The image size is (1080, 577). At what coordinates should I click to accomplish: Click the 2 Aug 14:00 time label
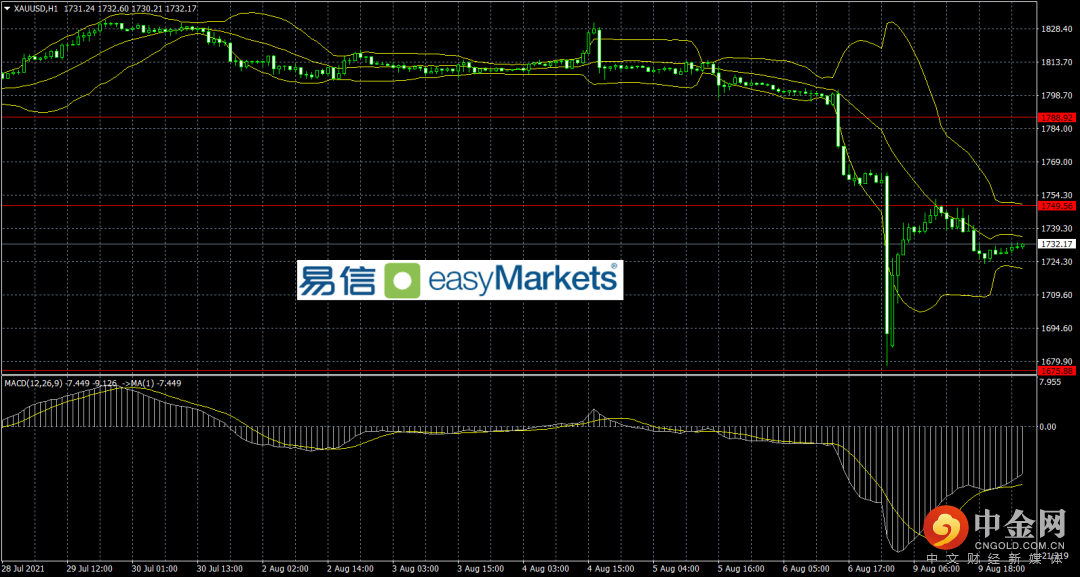[x=351, y=570]
